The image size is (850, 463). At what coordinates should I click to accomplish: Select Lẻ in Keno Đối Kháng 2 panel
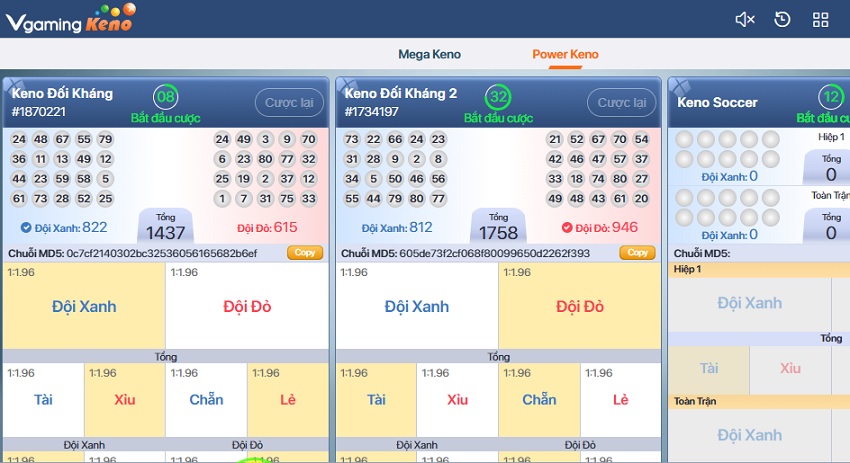tap(621, 400)
